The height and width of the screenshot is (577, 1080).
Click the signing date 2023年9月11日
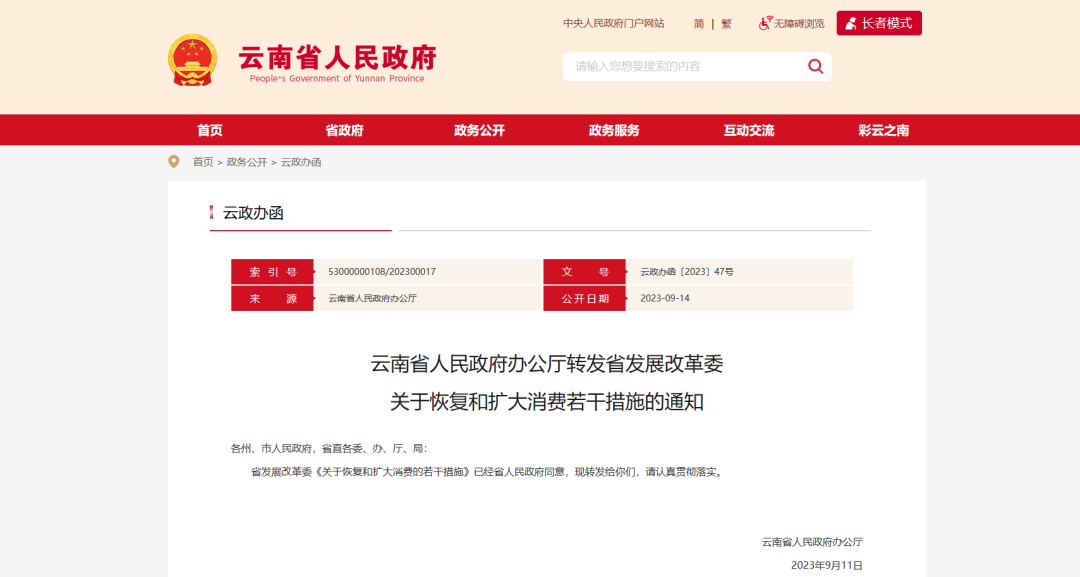(x=827, y=565)
